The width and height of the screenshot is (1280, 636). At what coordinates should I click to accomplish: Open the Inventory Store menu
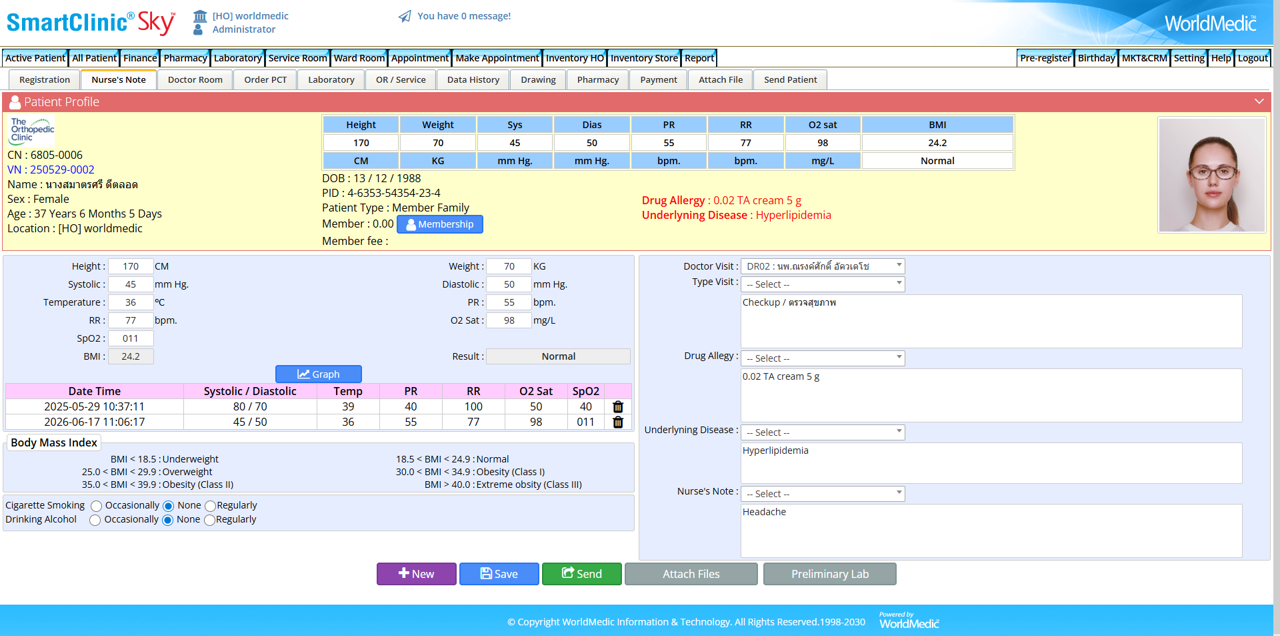(644, 58)
